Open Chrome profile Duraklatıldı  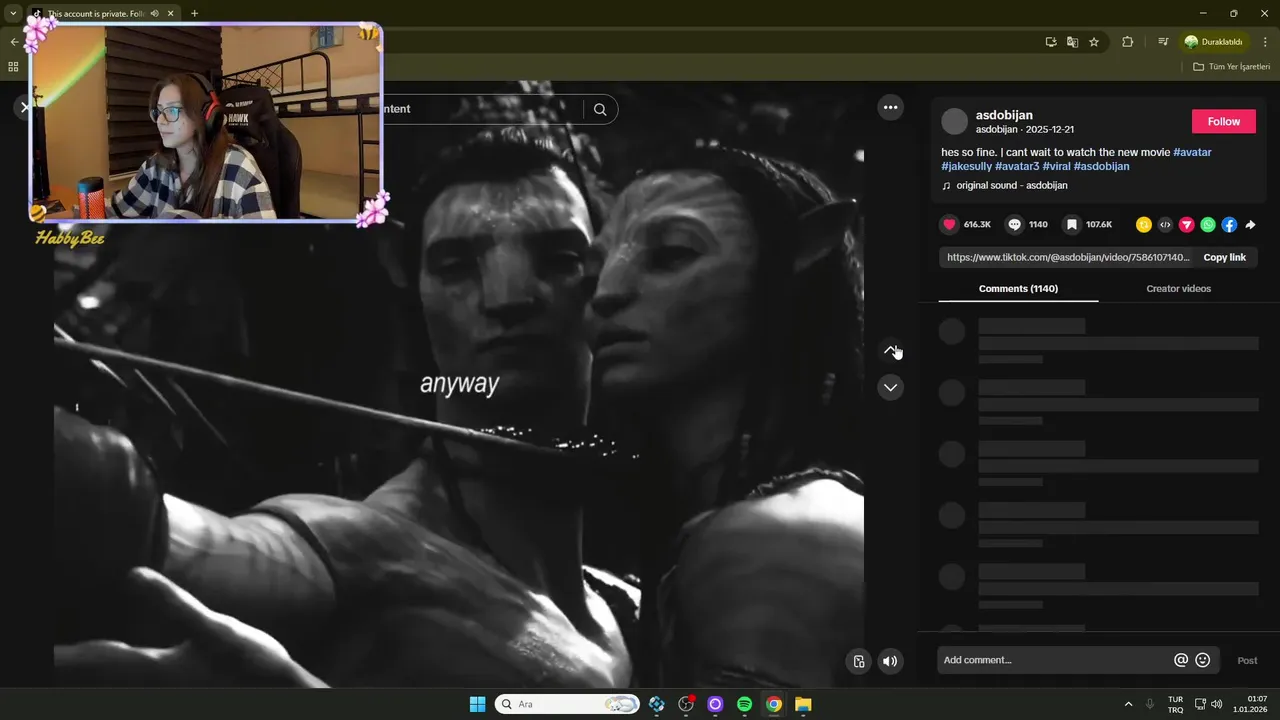[1214, 42]
